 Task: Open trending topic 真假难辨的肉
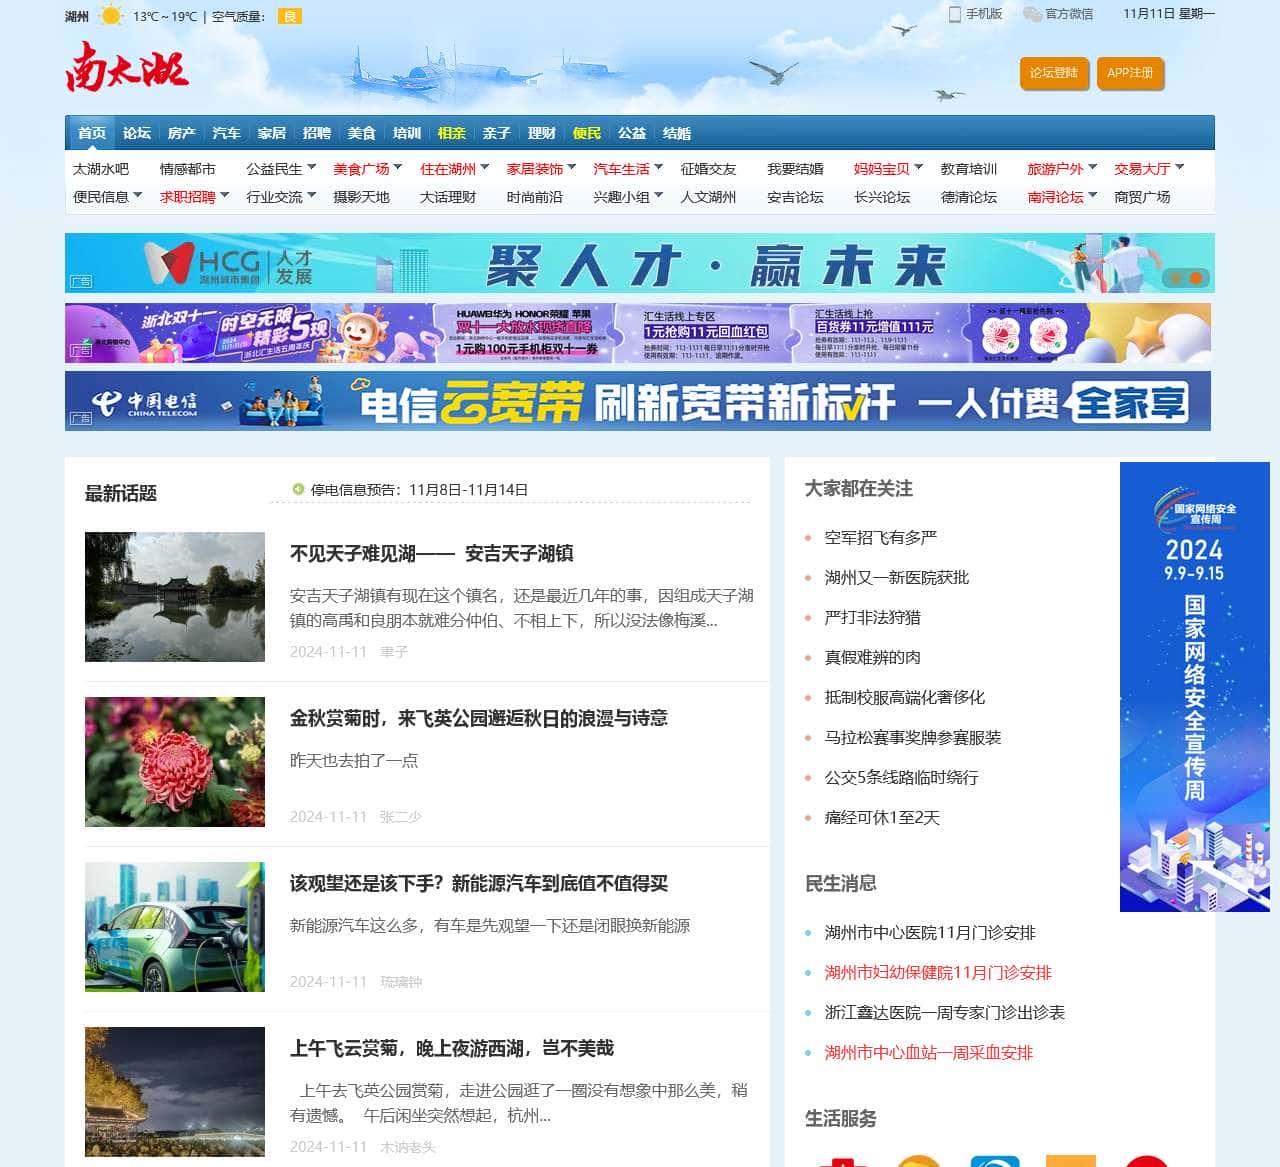(873, 657)
